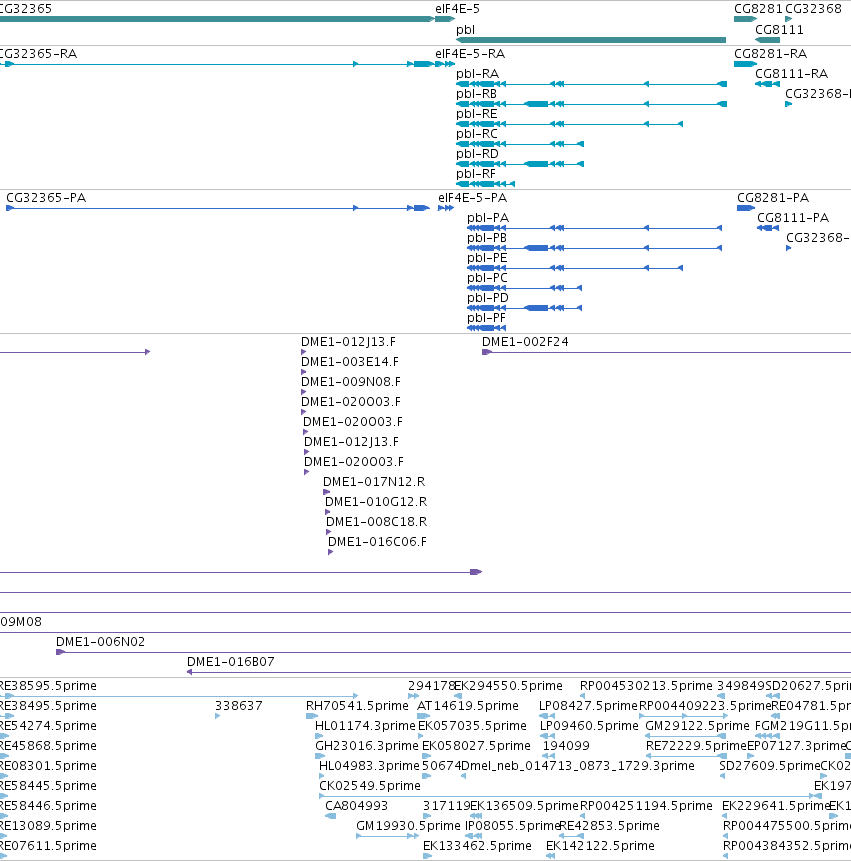This screenshot has width=851, height=861.
Task: Select the pbl-RA transcript feature
Action: 591,84
